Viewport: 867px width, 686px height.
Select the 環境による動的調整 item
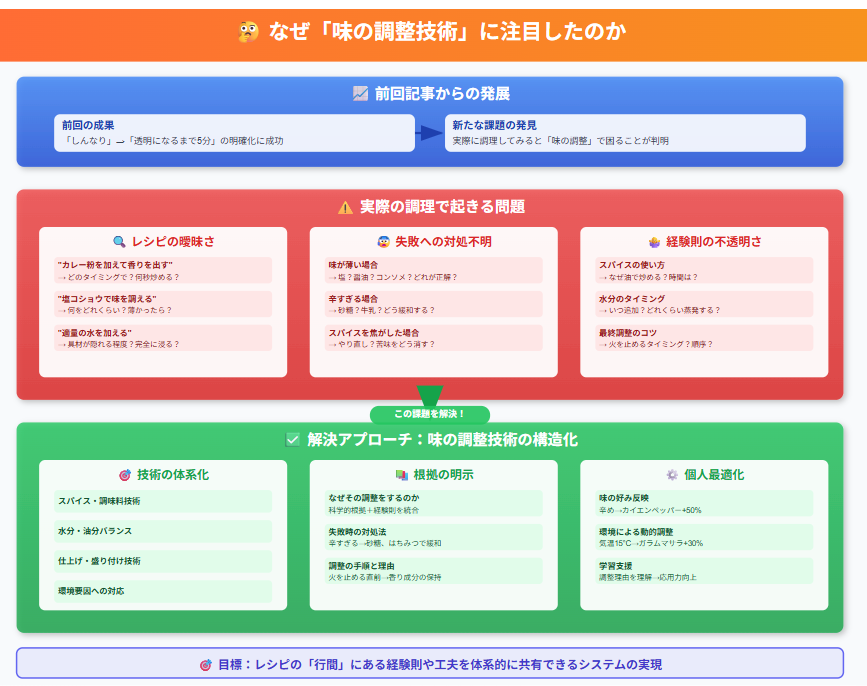tap(704, 537)
